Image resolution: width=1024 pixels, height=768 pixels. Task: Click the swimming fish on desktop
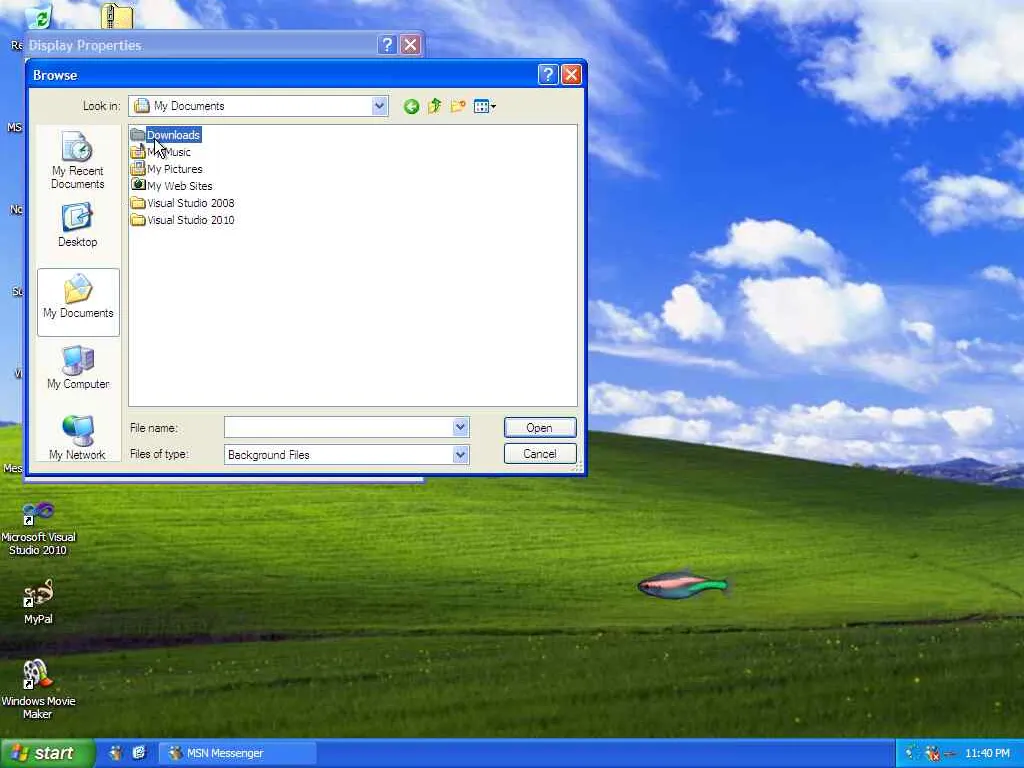coord(682,586)
